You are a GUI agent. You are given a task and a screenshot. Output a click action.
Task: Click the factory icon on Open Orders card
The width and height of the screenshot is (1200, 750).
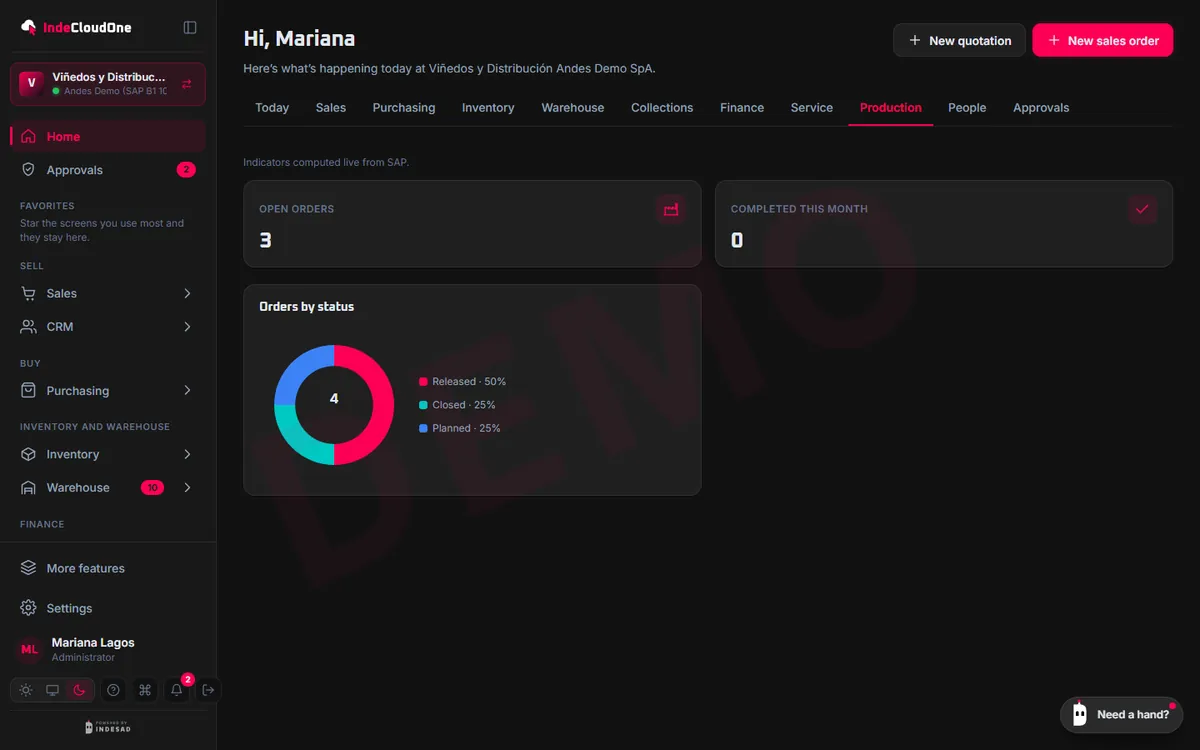(671, 209)
